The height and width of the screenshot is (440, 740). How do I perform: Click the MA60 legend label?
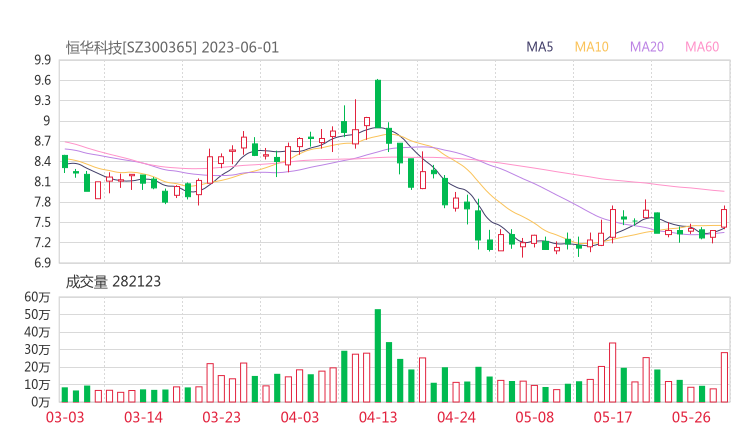(702, 47)
